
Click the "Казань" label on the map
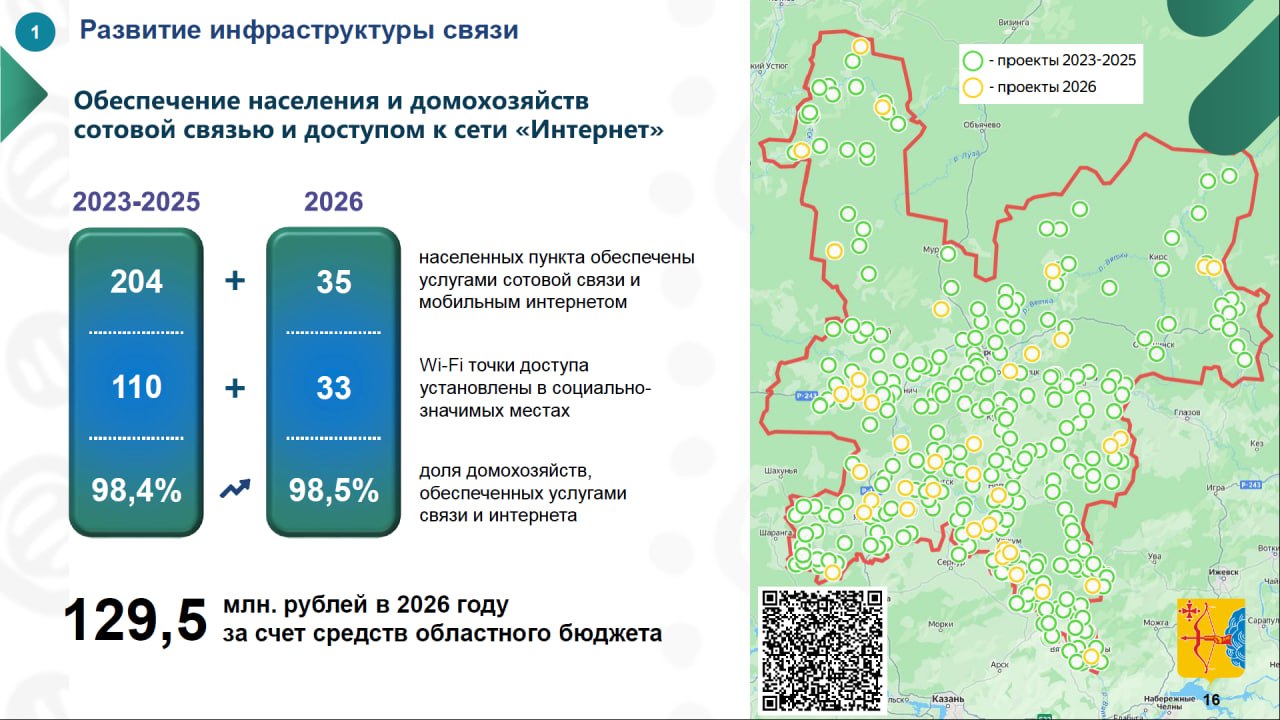[x=946, y=699]
